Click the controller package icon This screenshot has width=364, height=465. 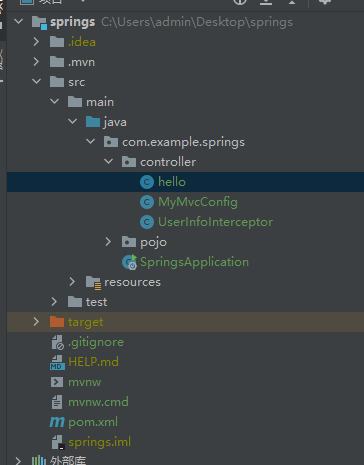click(129, 162)
